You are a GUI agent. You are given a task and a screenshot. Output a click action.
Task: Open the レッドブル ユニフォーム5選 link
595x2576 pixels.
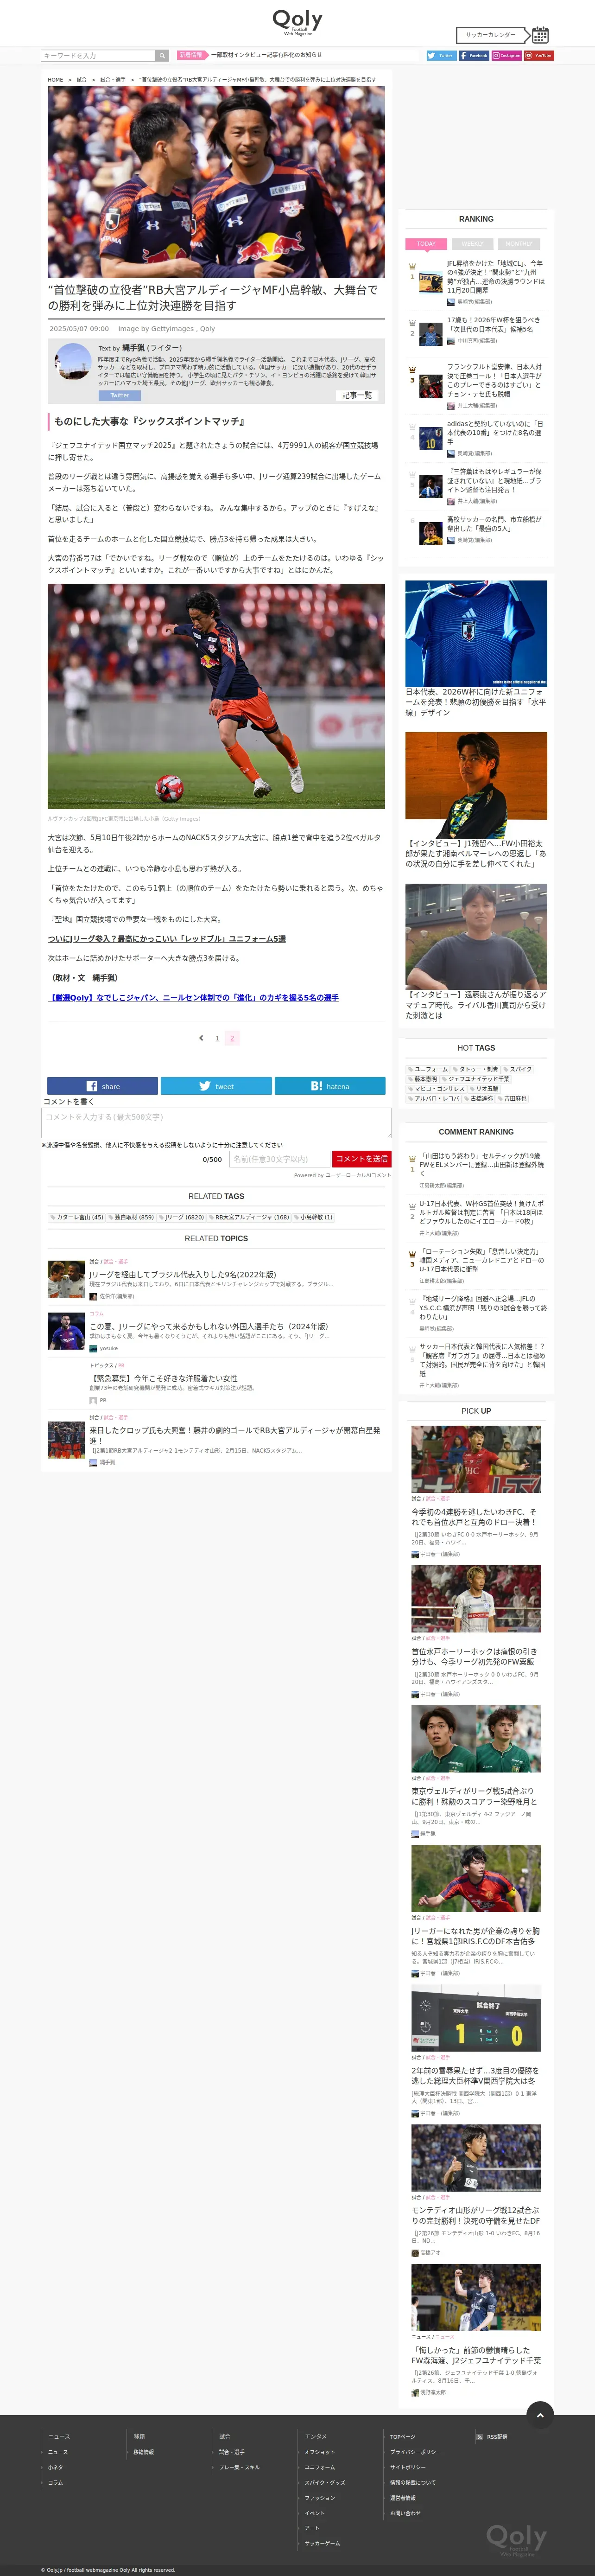click(167, 939)
